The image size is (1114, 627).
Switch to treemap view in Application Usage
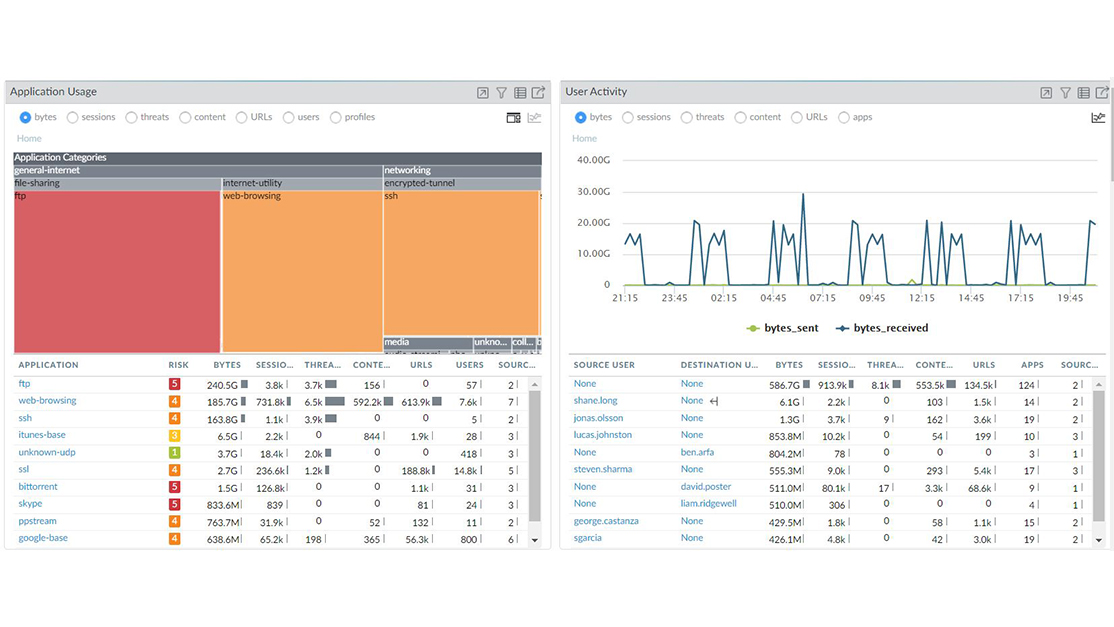click(x=513, y=118)
